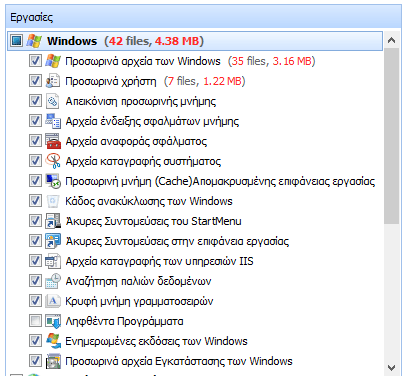The height and width of the screenshot is (376, 407).
Task: Uncheck Προσωρινά αρχεία Εγκατάστασης των Windows checkbox
Action: (x=35, y=361)
